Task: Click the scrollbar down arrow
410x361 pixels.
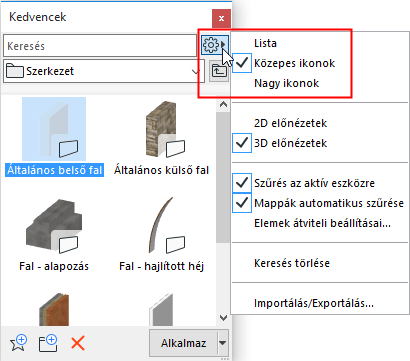Action: point(223,318)
